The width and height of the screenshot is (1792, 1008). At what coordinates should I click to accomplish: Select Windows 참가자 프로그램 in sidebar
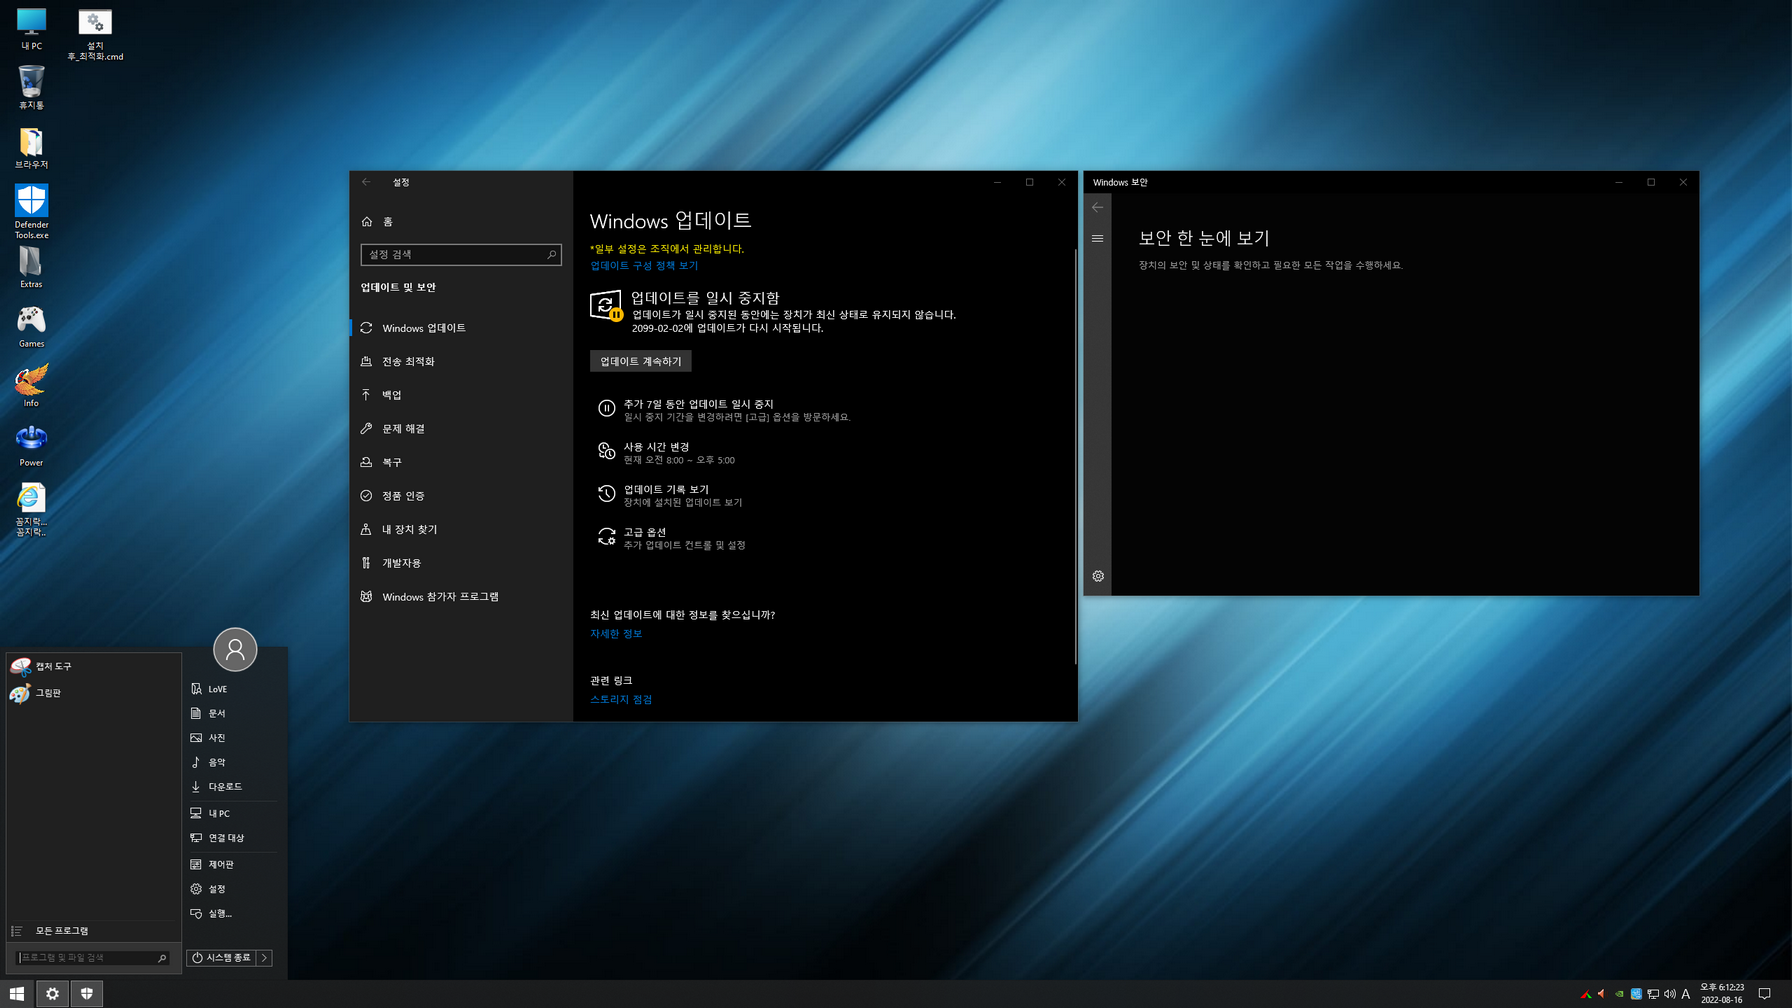click(461, 597)
